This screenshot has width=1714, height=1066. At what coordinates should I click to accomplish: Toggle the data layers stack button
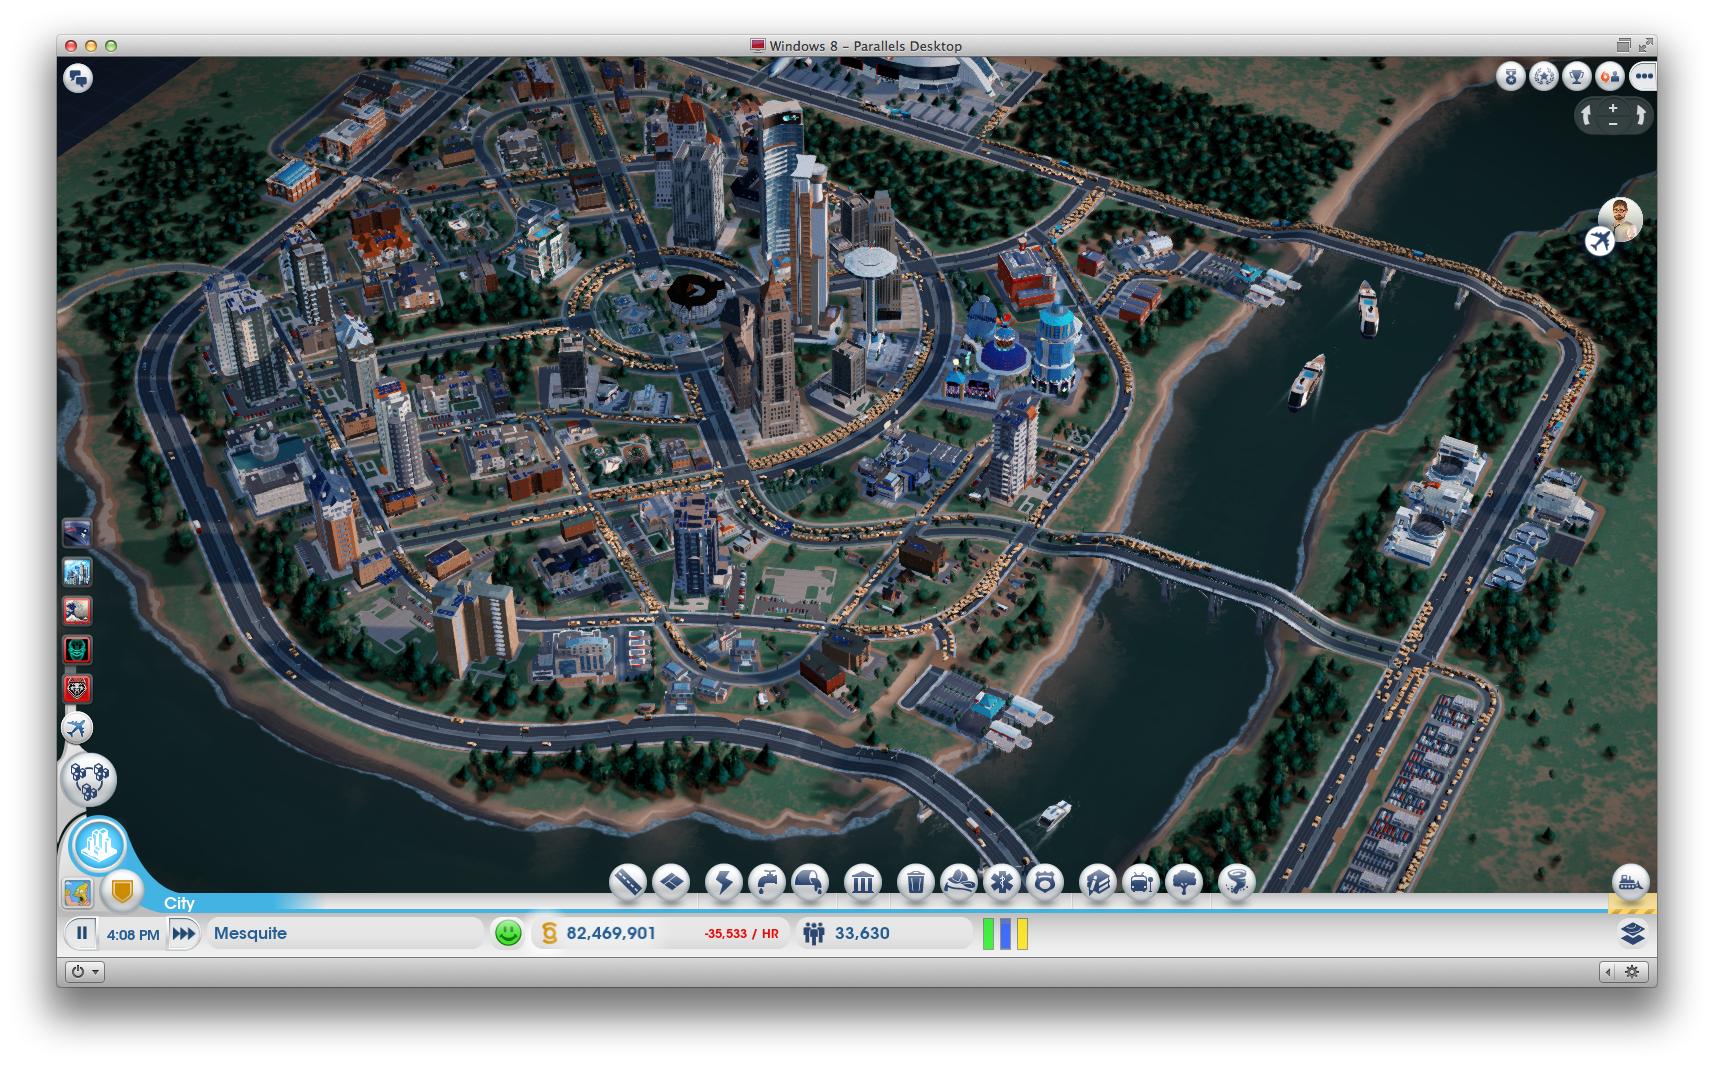(1632, 933)
